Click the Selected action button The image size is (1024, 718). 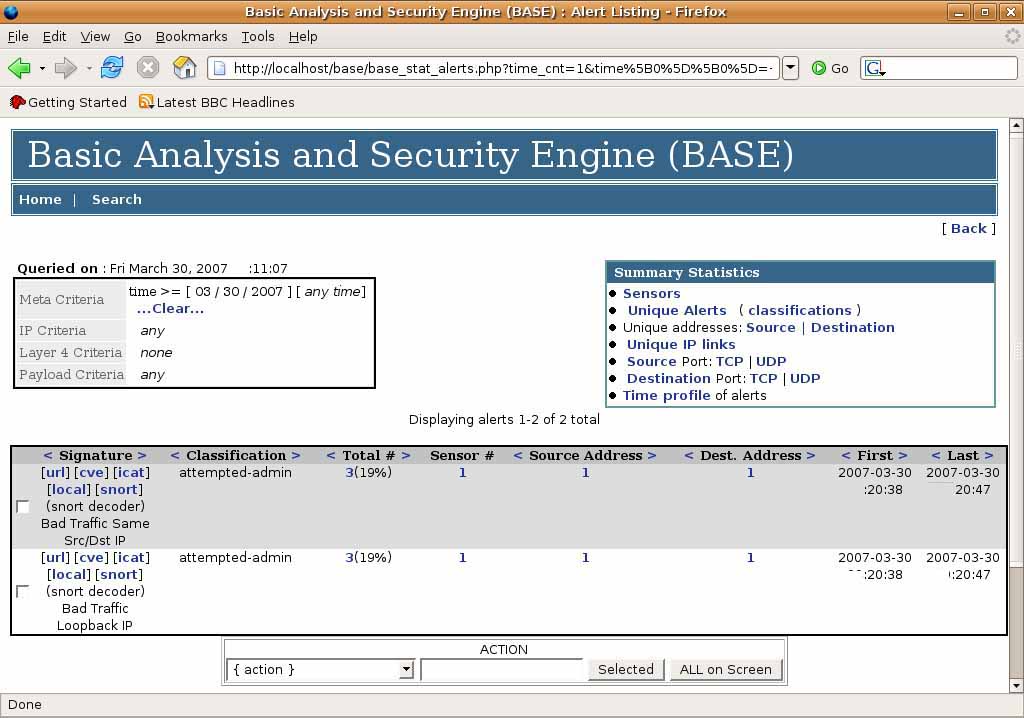point(626,669)
